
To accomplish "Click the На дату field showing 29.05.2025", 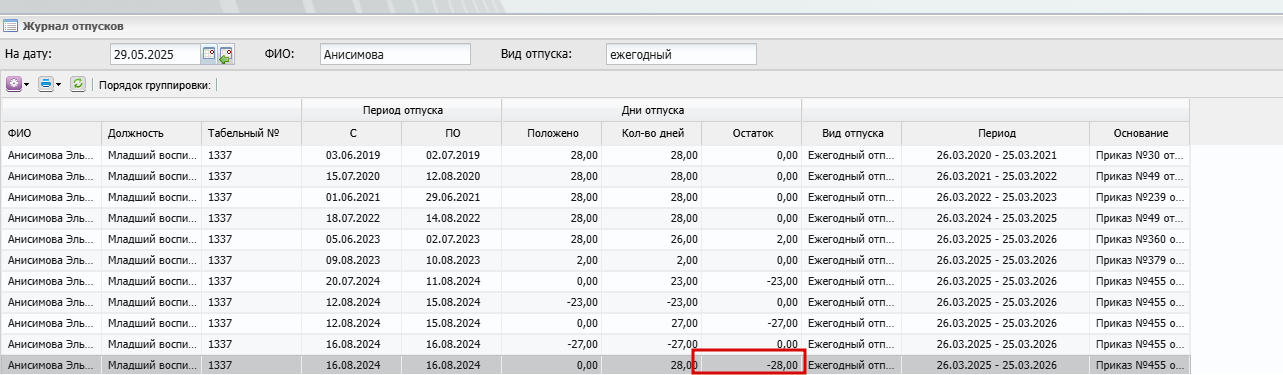I will 155,54.
